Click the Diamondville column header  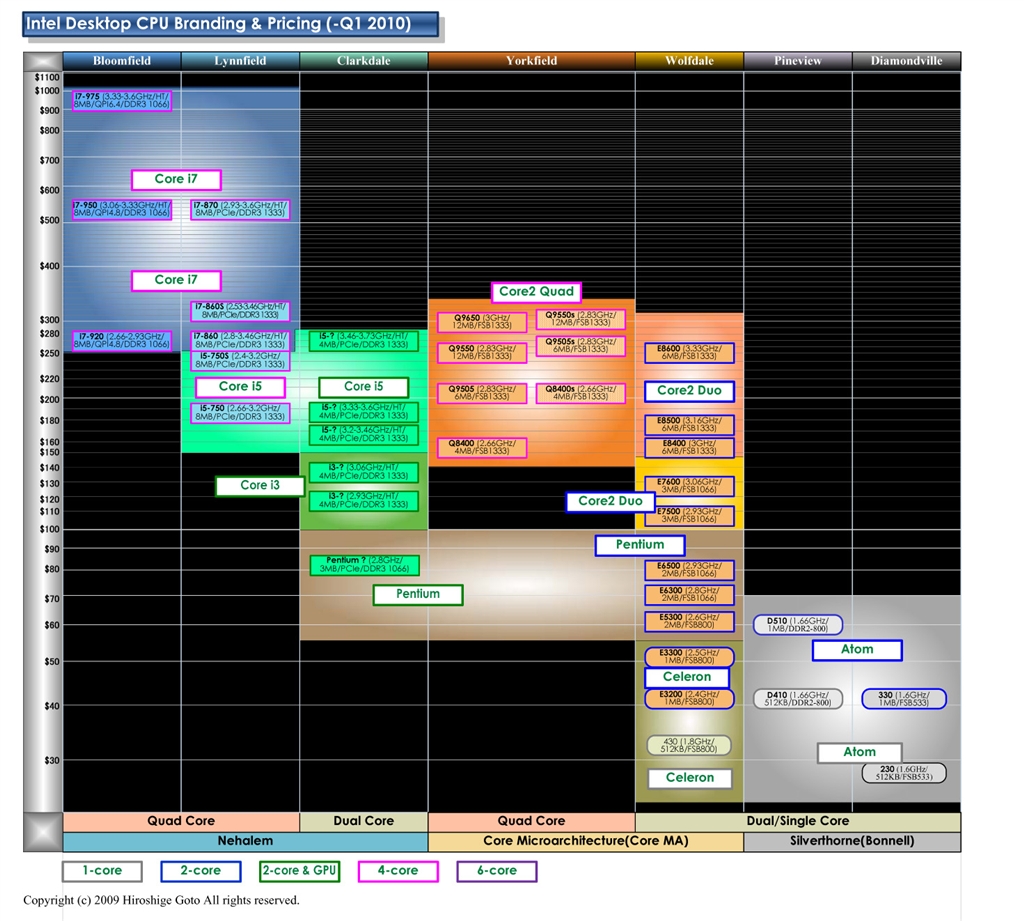click(x=906, y=61)
